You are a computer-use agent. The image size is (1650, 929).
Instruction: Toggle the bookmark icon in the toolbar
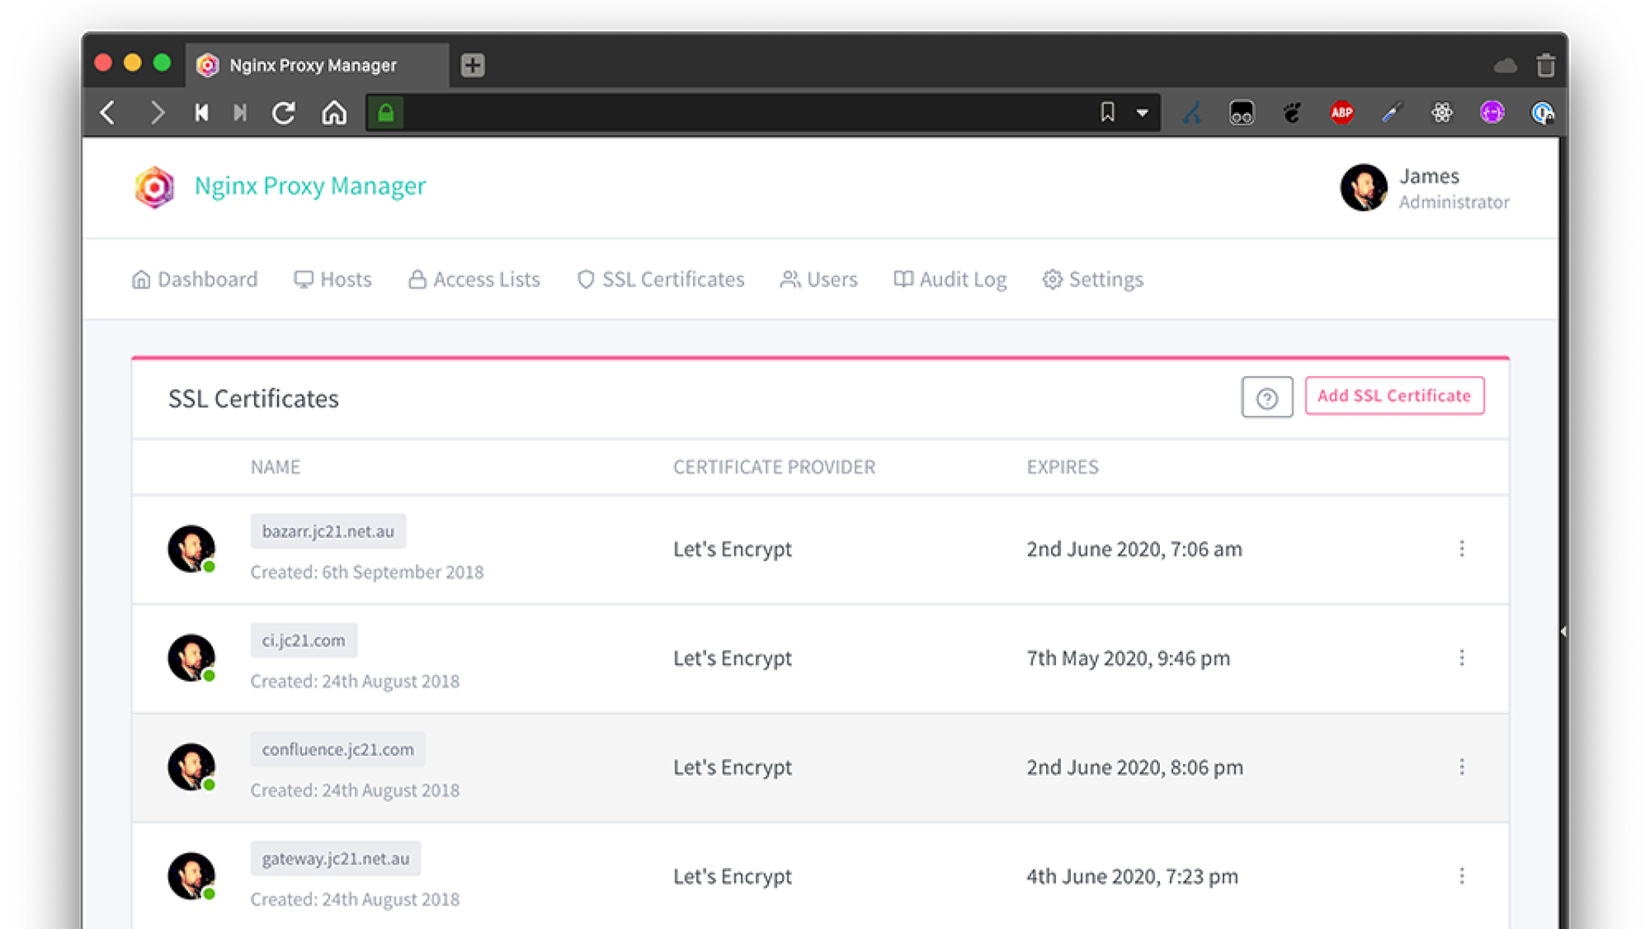click(x=1107, y=112)
